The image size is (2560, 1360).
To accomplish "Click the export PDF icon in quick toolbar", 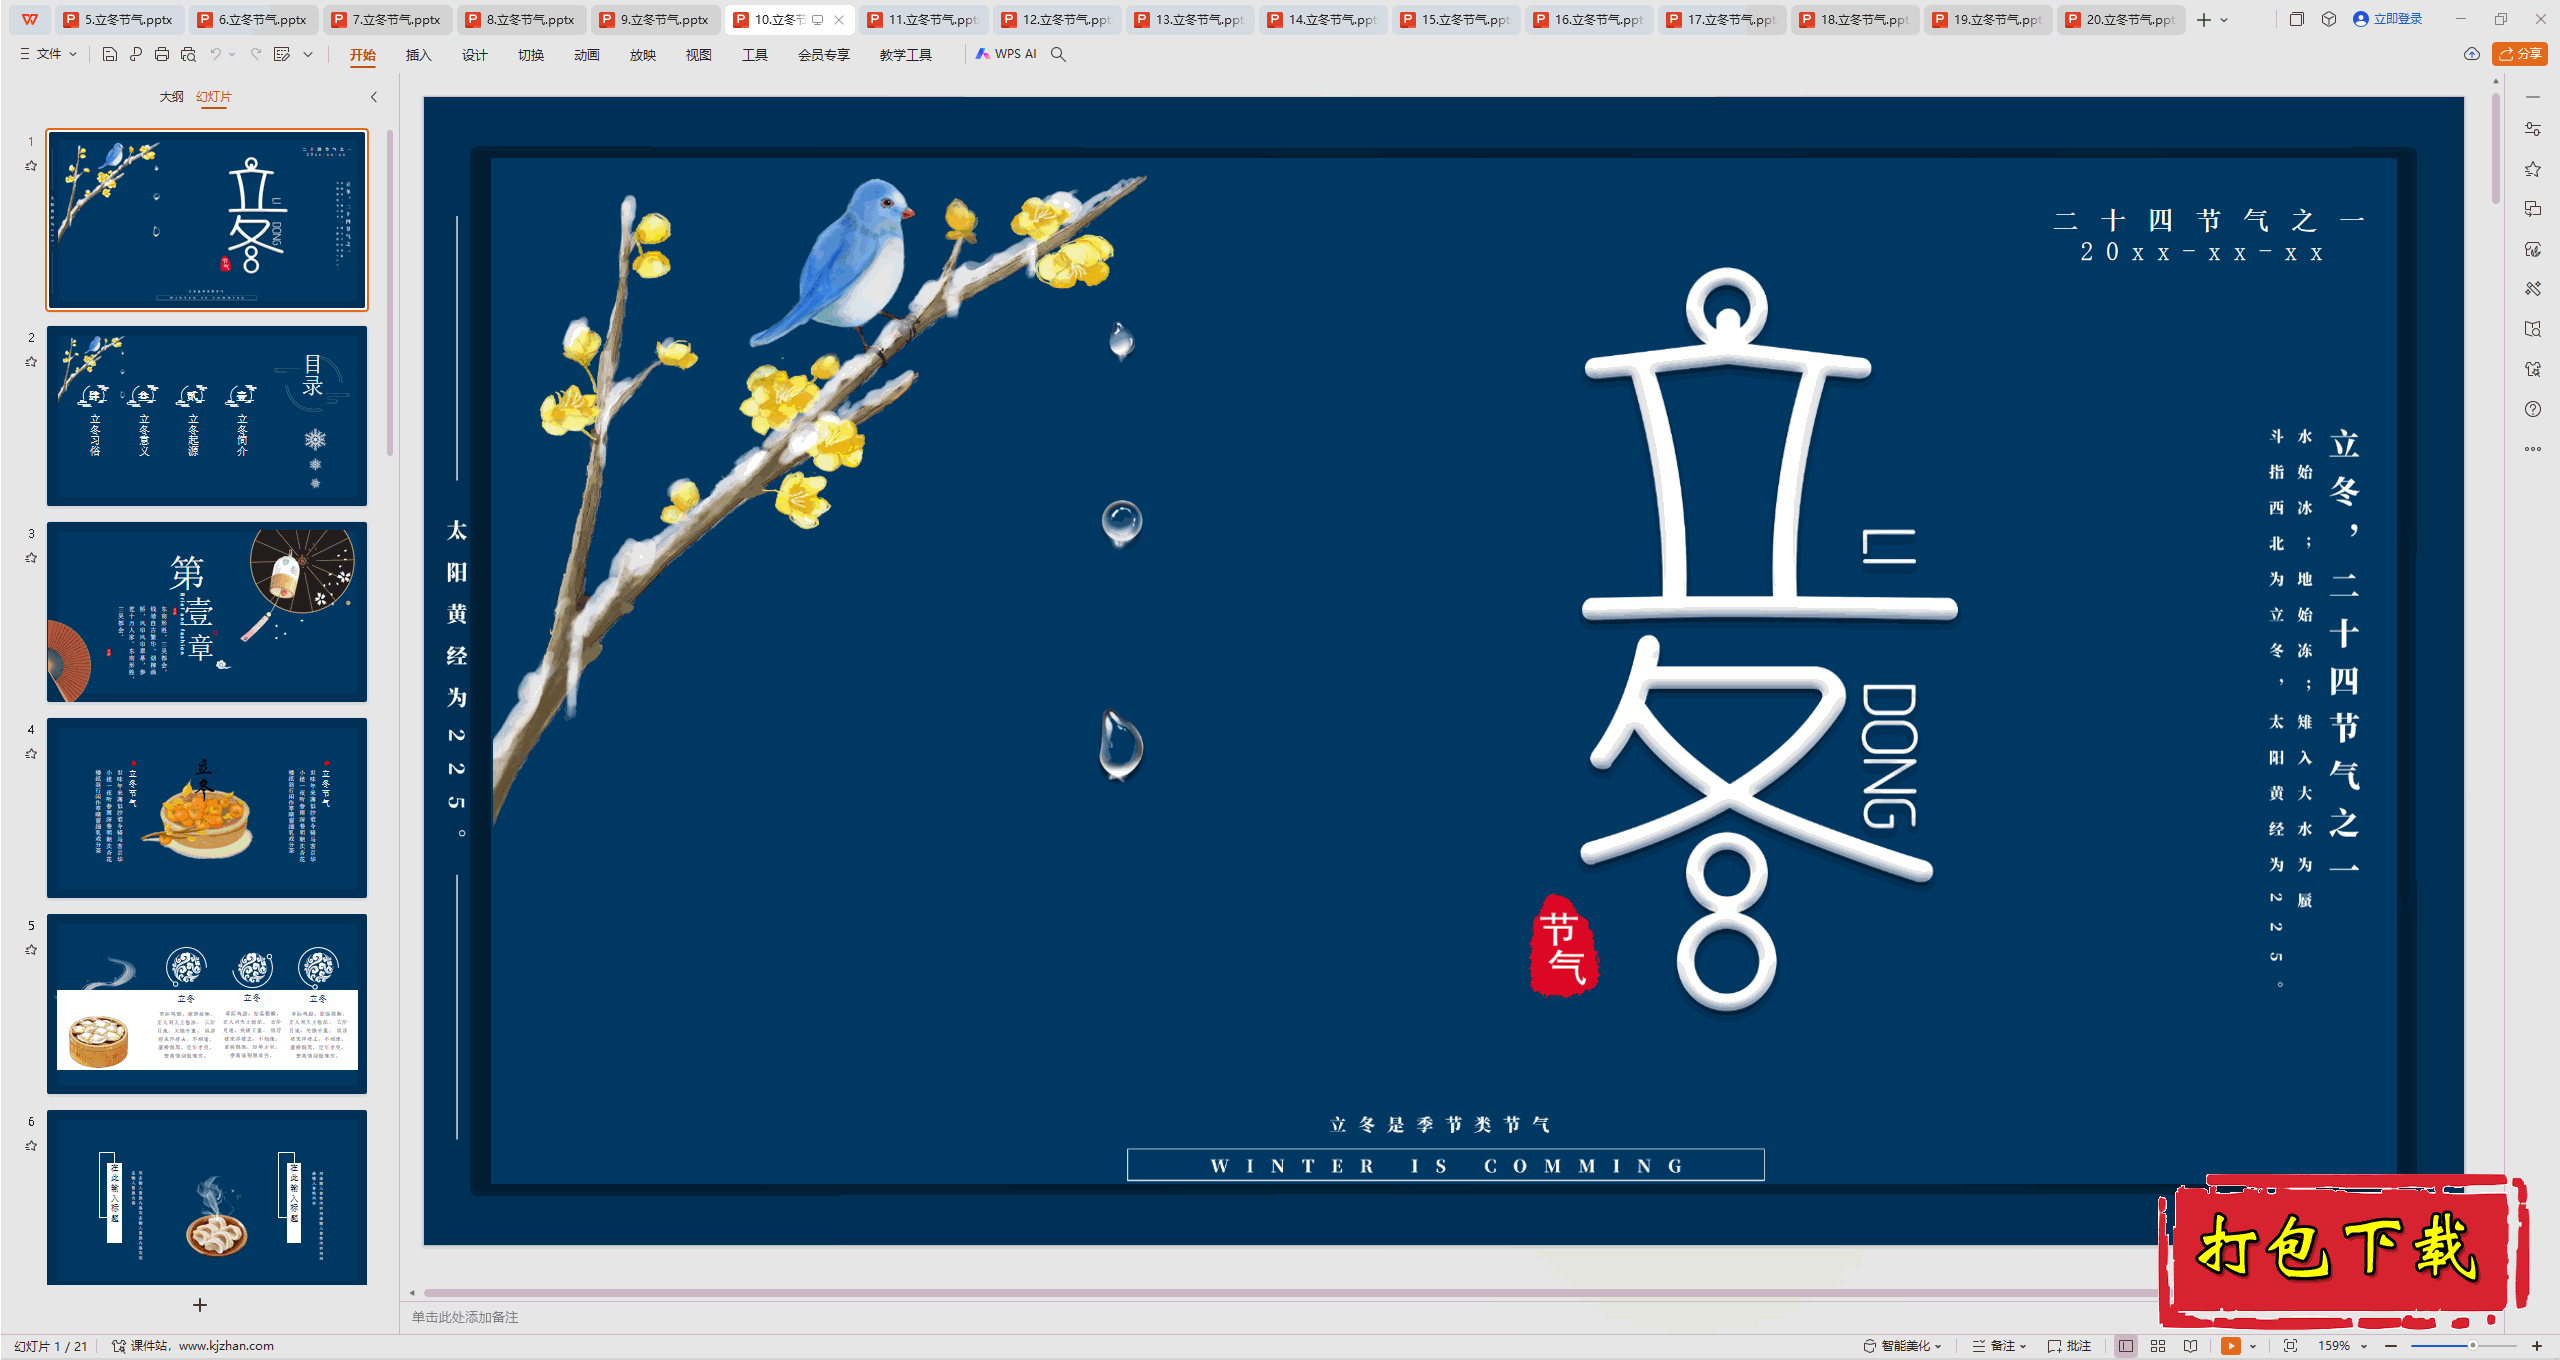I will point(136,54).
